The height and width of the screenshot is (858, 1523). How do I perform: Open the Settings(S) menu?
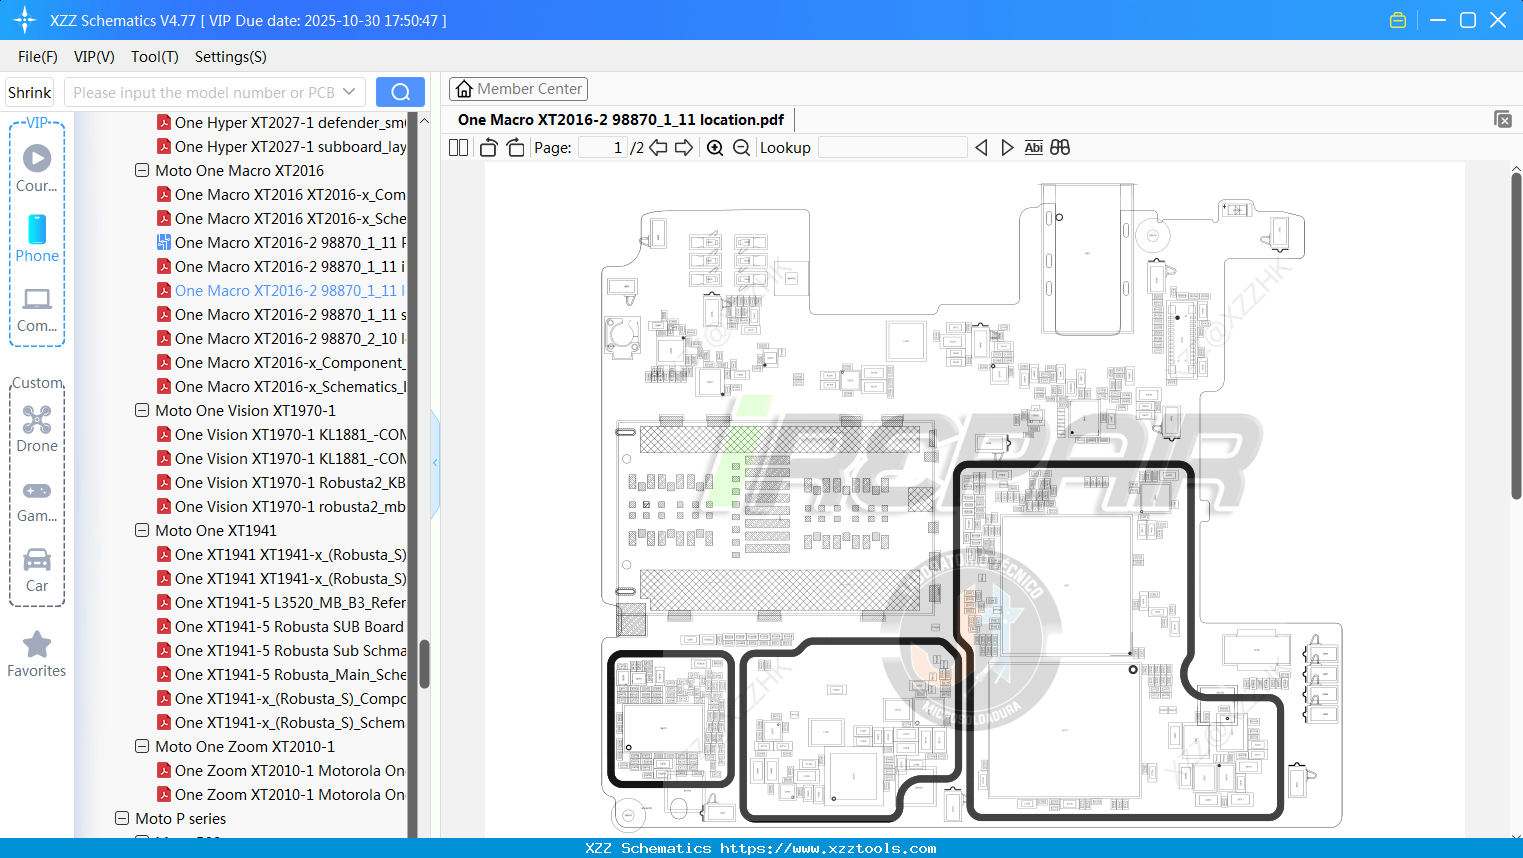tap(231, 57)
